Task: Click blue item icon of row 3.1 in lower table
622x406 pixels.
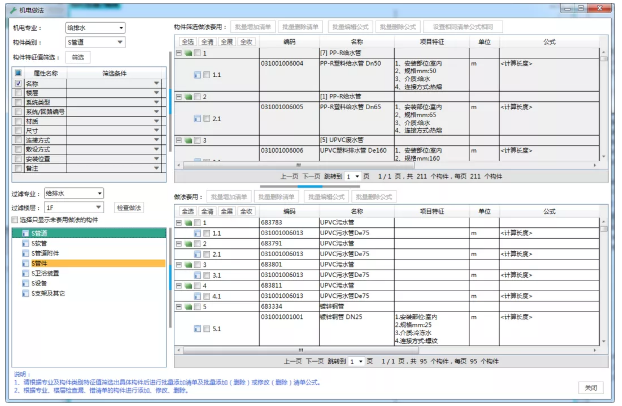Action: coord(197,275)
